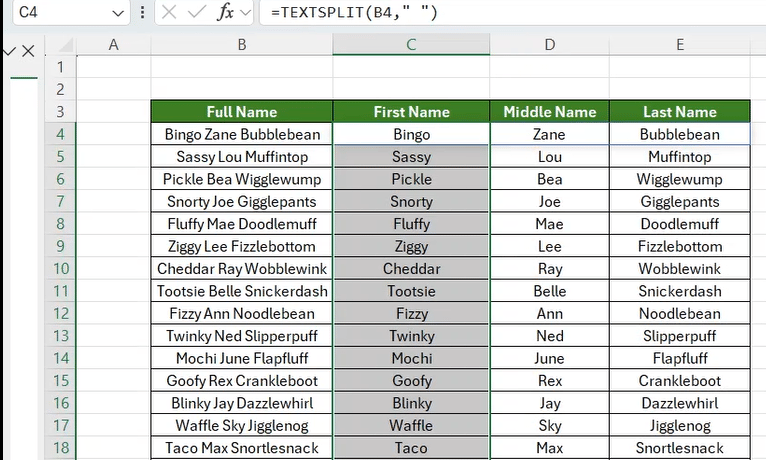The width and height of the screenshot is (766, 460).
Task: Select cell Sassy Lou Muffintop
Action: [242, 157]
